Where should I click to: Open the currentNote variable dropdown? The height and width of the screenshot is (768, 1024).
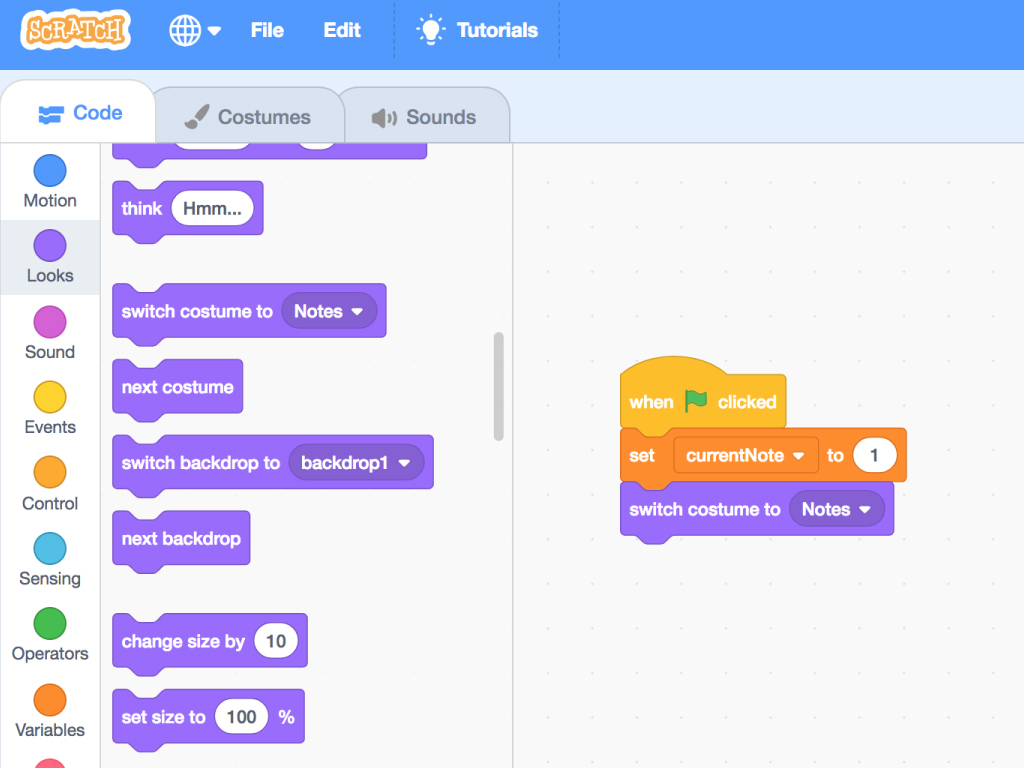(745, 455)
